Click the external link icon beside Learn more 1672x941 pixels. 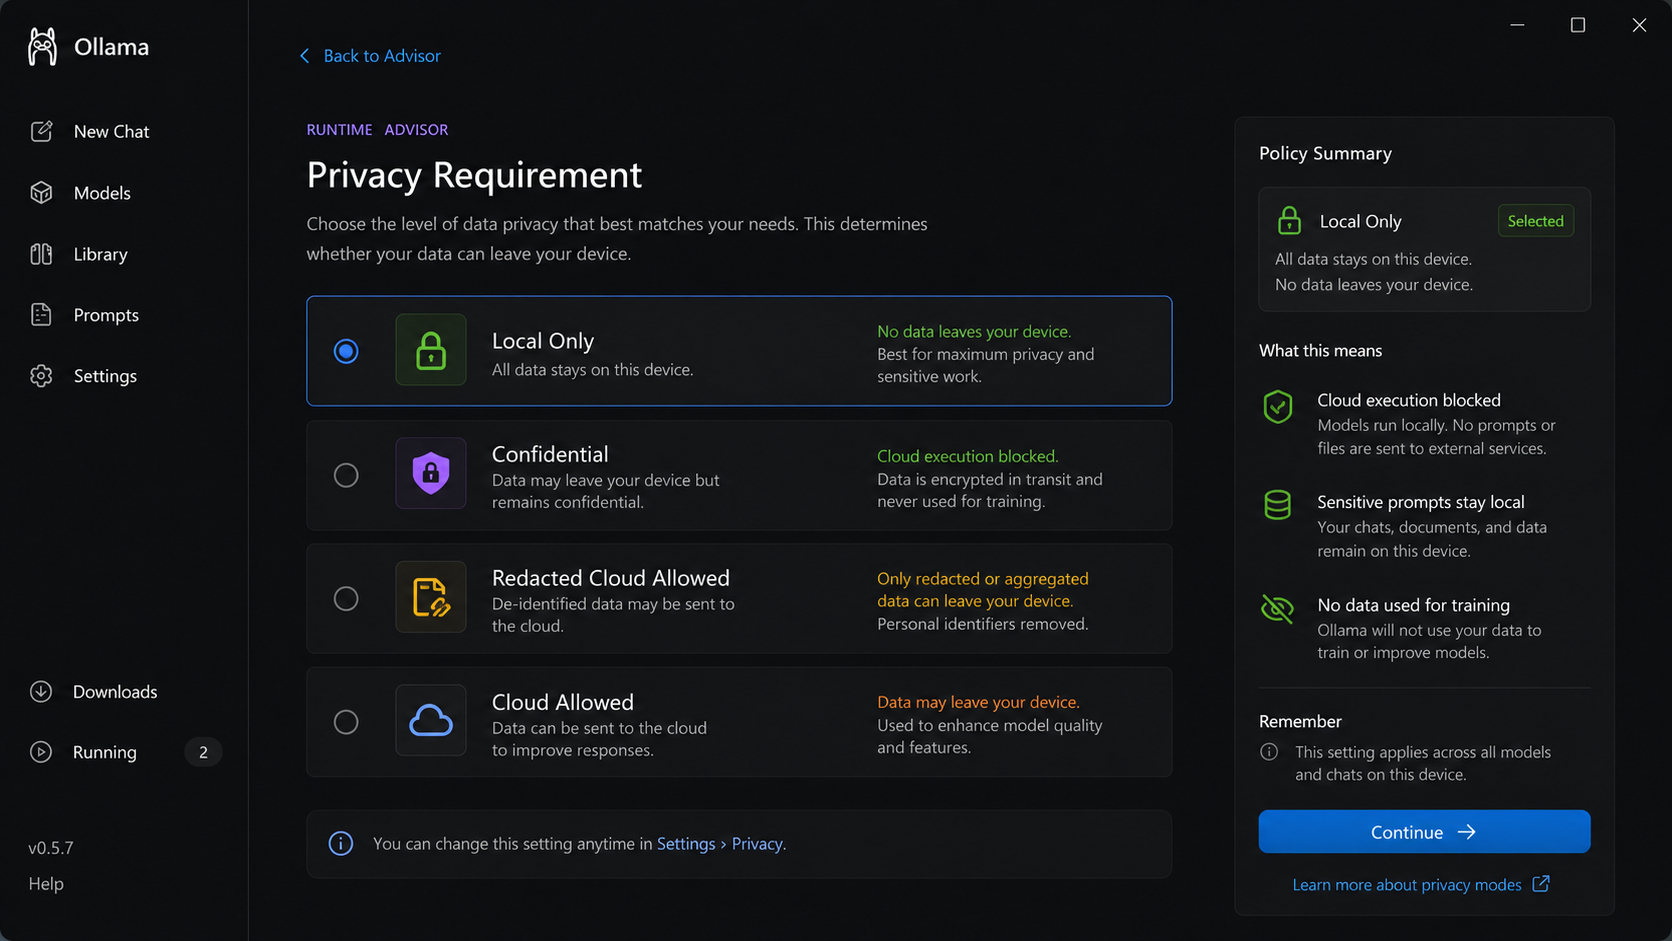(x=1541, y=884)
